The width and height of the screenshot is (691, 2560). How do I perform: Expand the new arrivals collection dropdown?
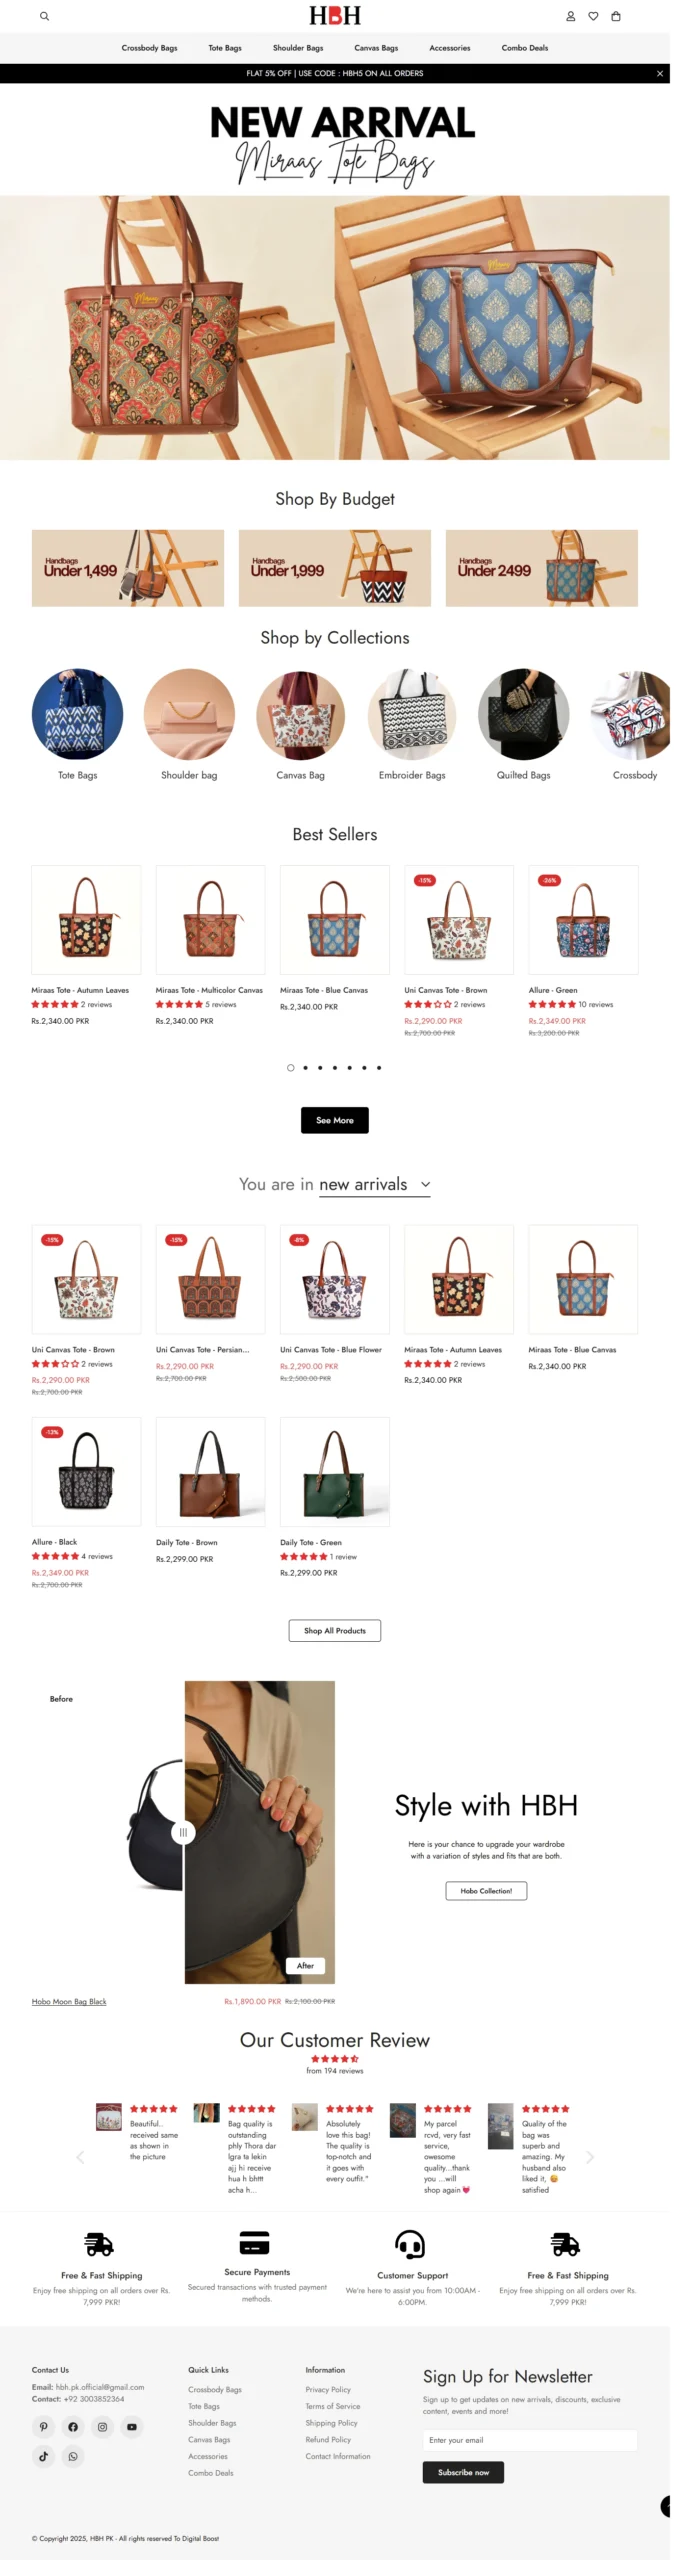coord(425,1184)
